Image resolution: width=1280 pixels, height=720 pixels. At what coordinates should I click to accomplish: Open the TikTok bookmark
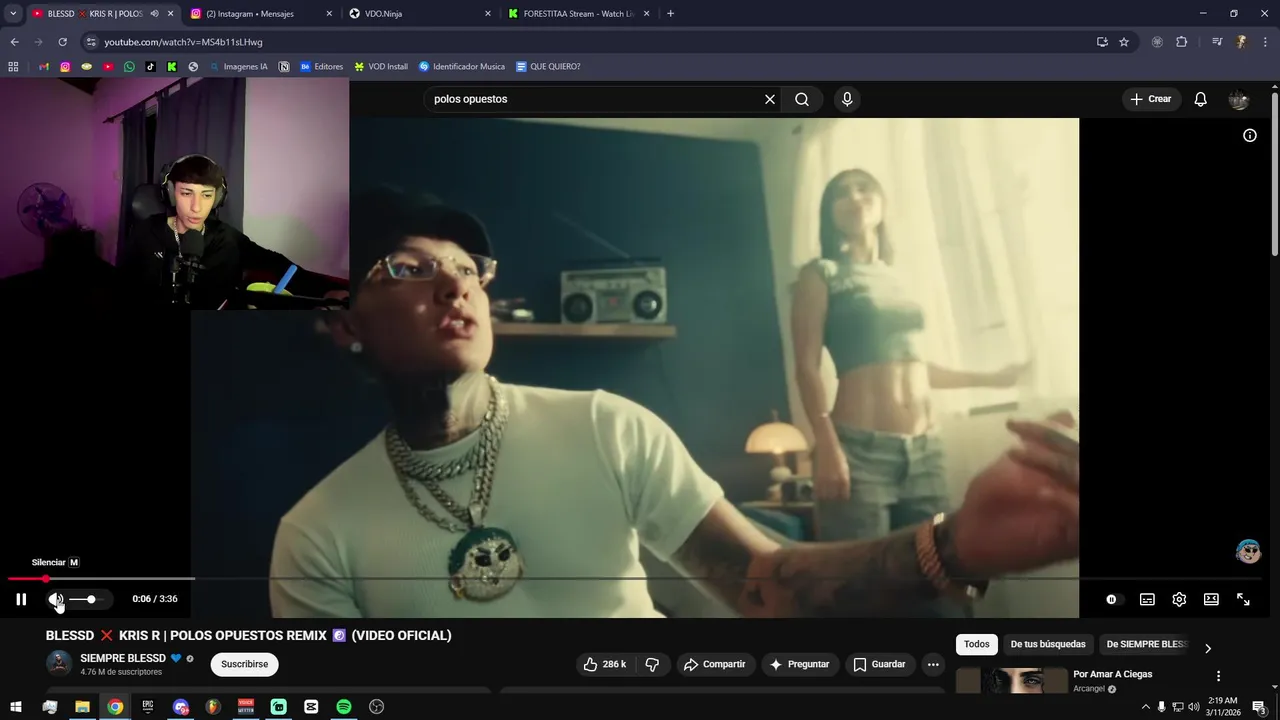point(150,67)
